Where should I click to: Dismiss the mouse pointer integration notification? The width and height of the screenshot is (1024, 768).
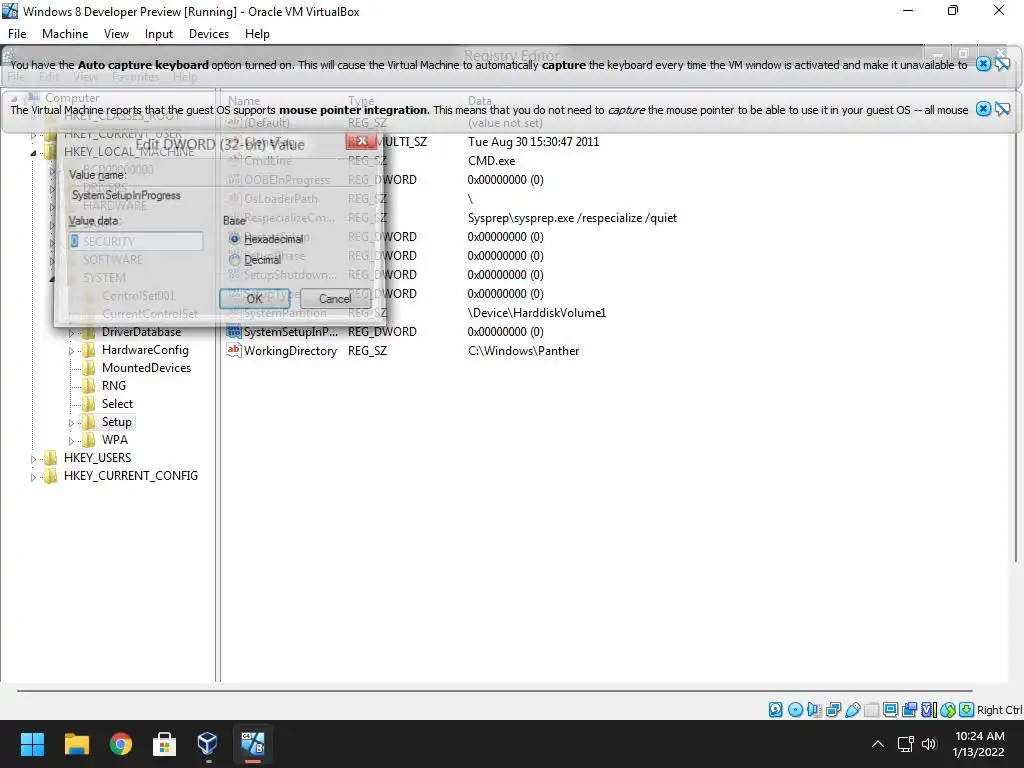983,109
